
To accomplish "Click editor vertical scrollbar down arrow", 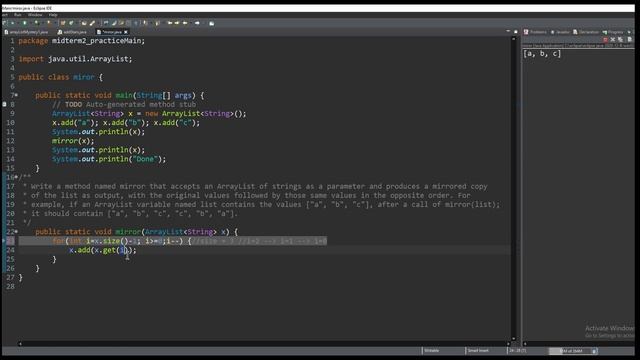I will tap(513, 338).
